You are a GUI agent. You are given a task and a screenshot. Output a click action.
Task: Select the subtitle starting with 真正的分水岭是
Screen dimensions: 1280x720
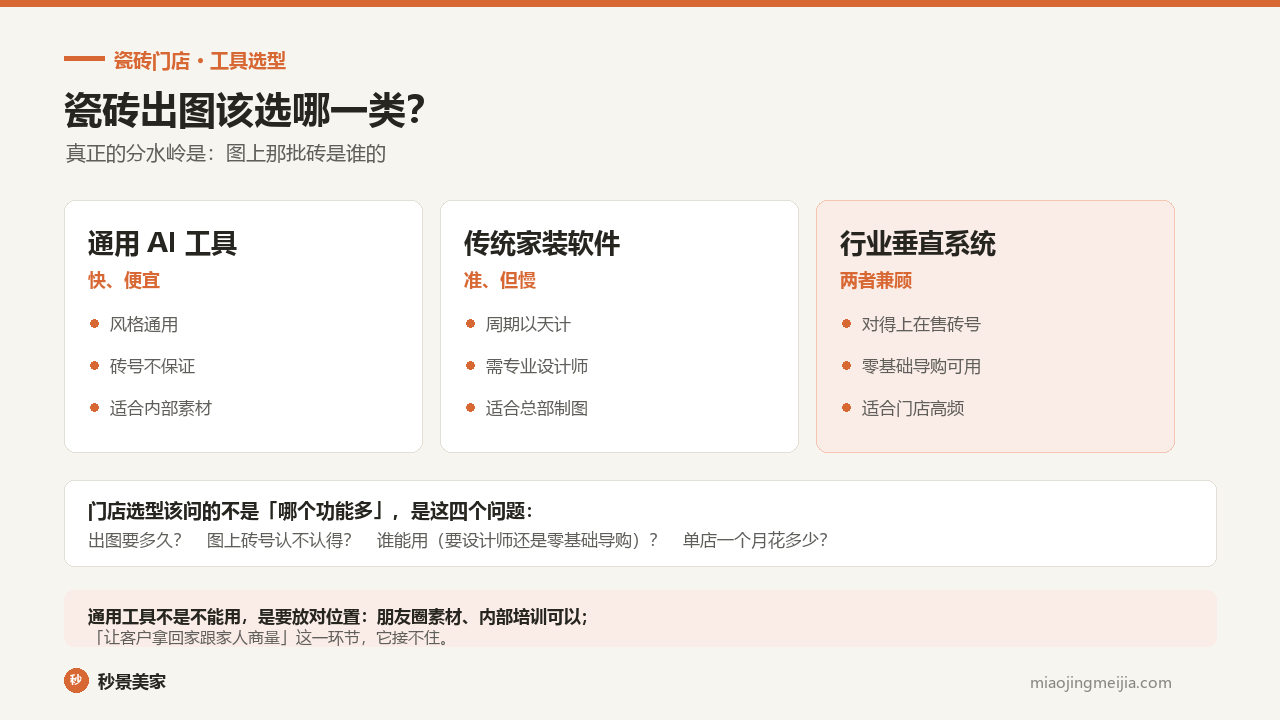(226, 154)
